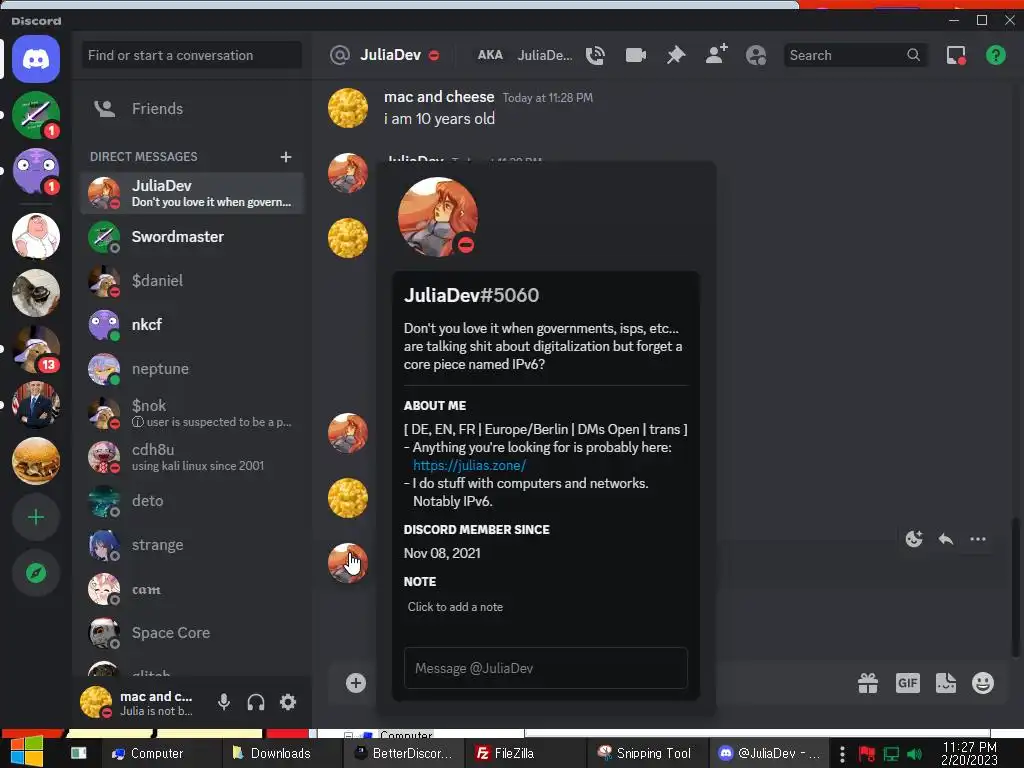
Task: Open the nkcf direct message
Action: (192, 325)
